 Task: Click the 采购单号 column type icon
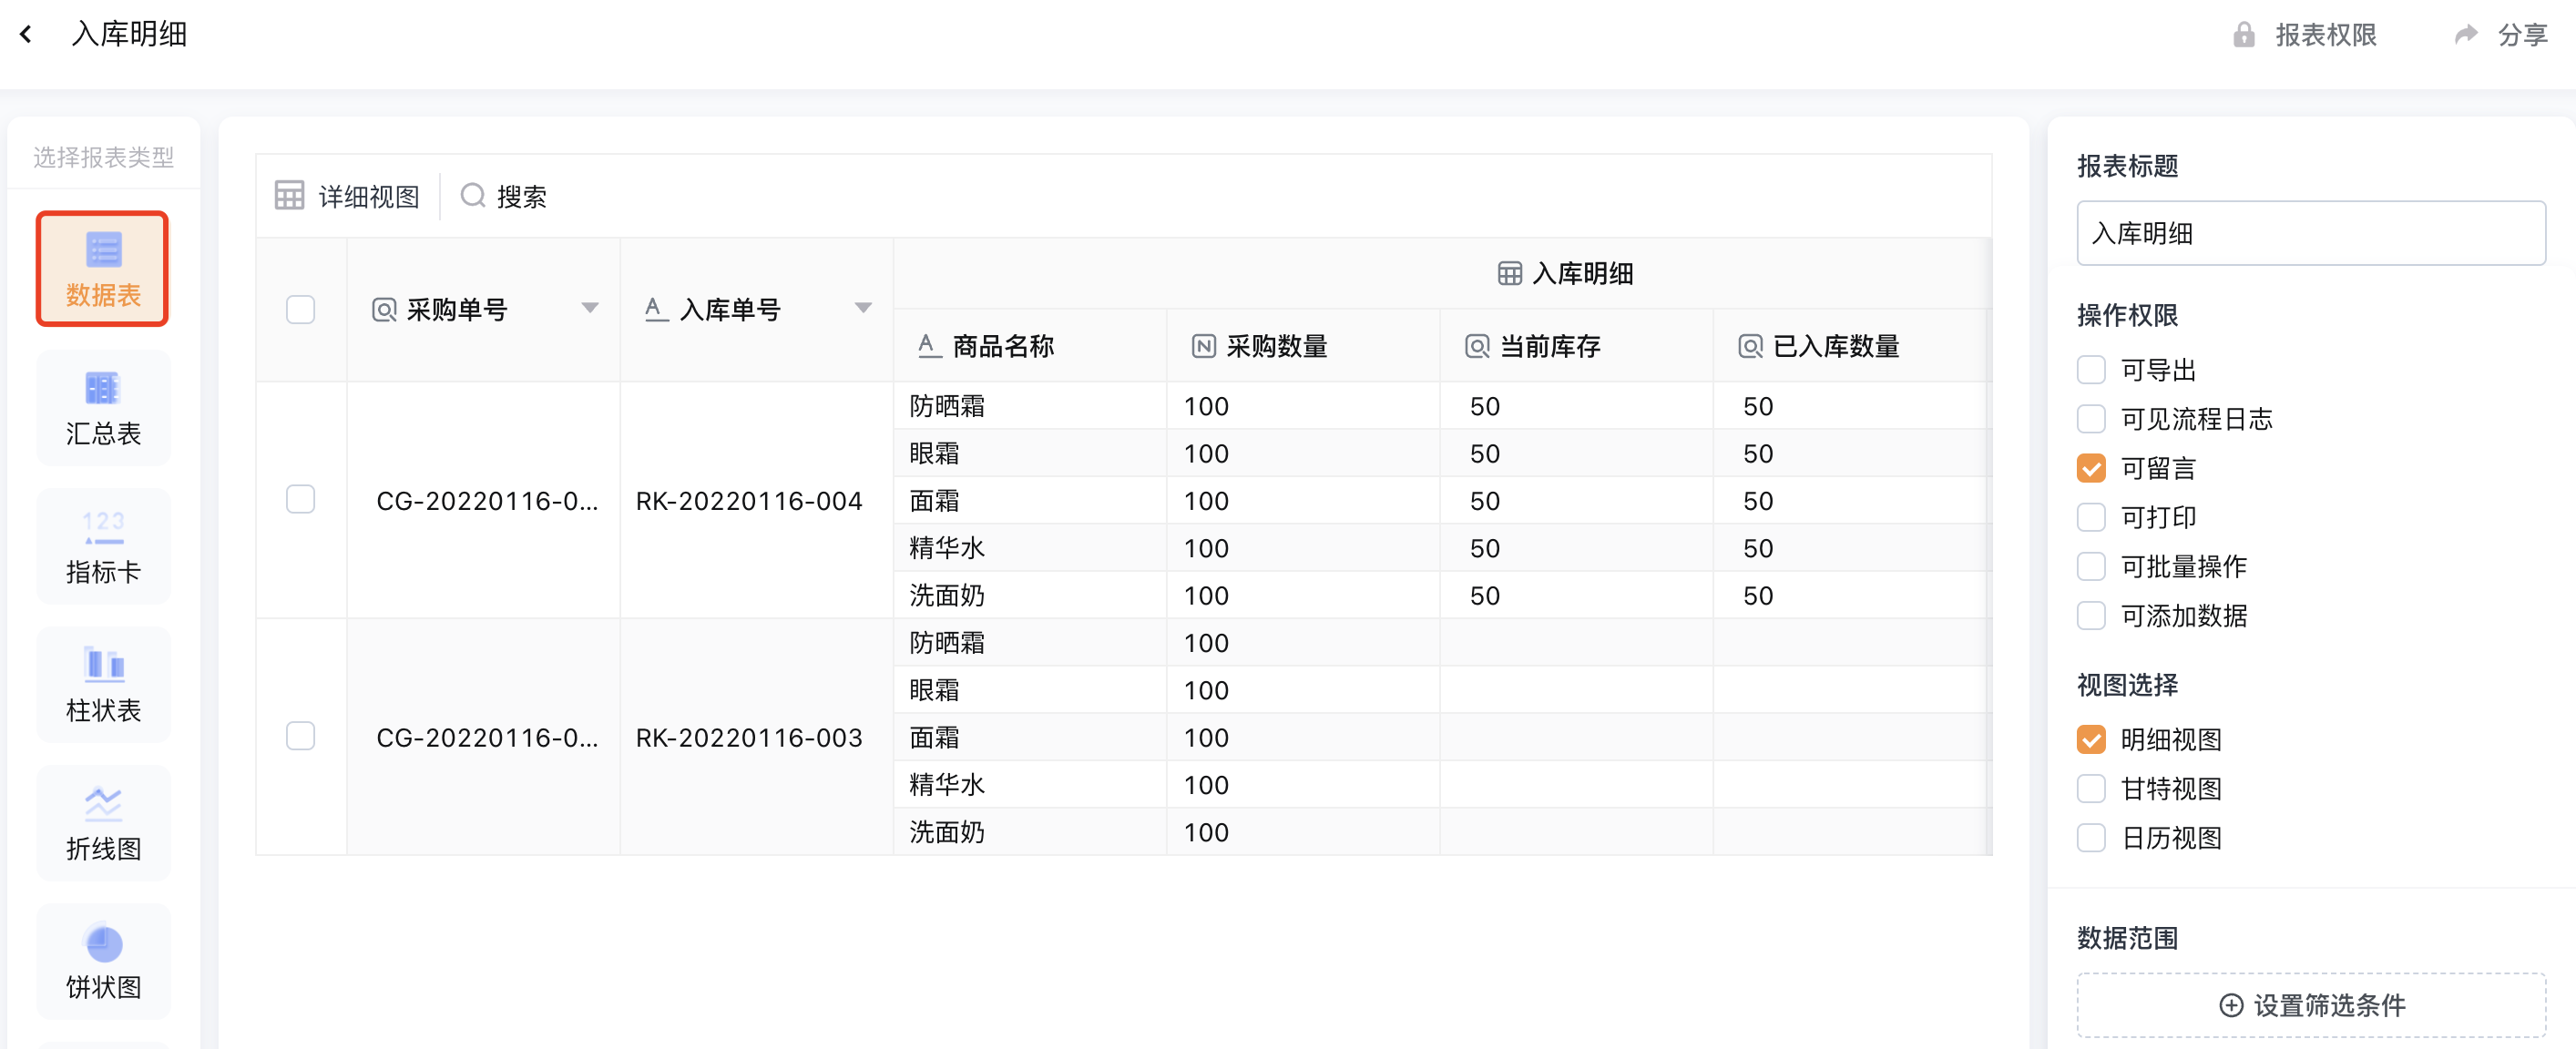[384, 310]
